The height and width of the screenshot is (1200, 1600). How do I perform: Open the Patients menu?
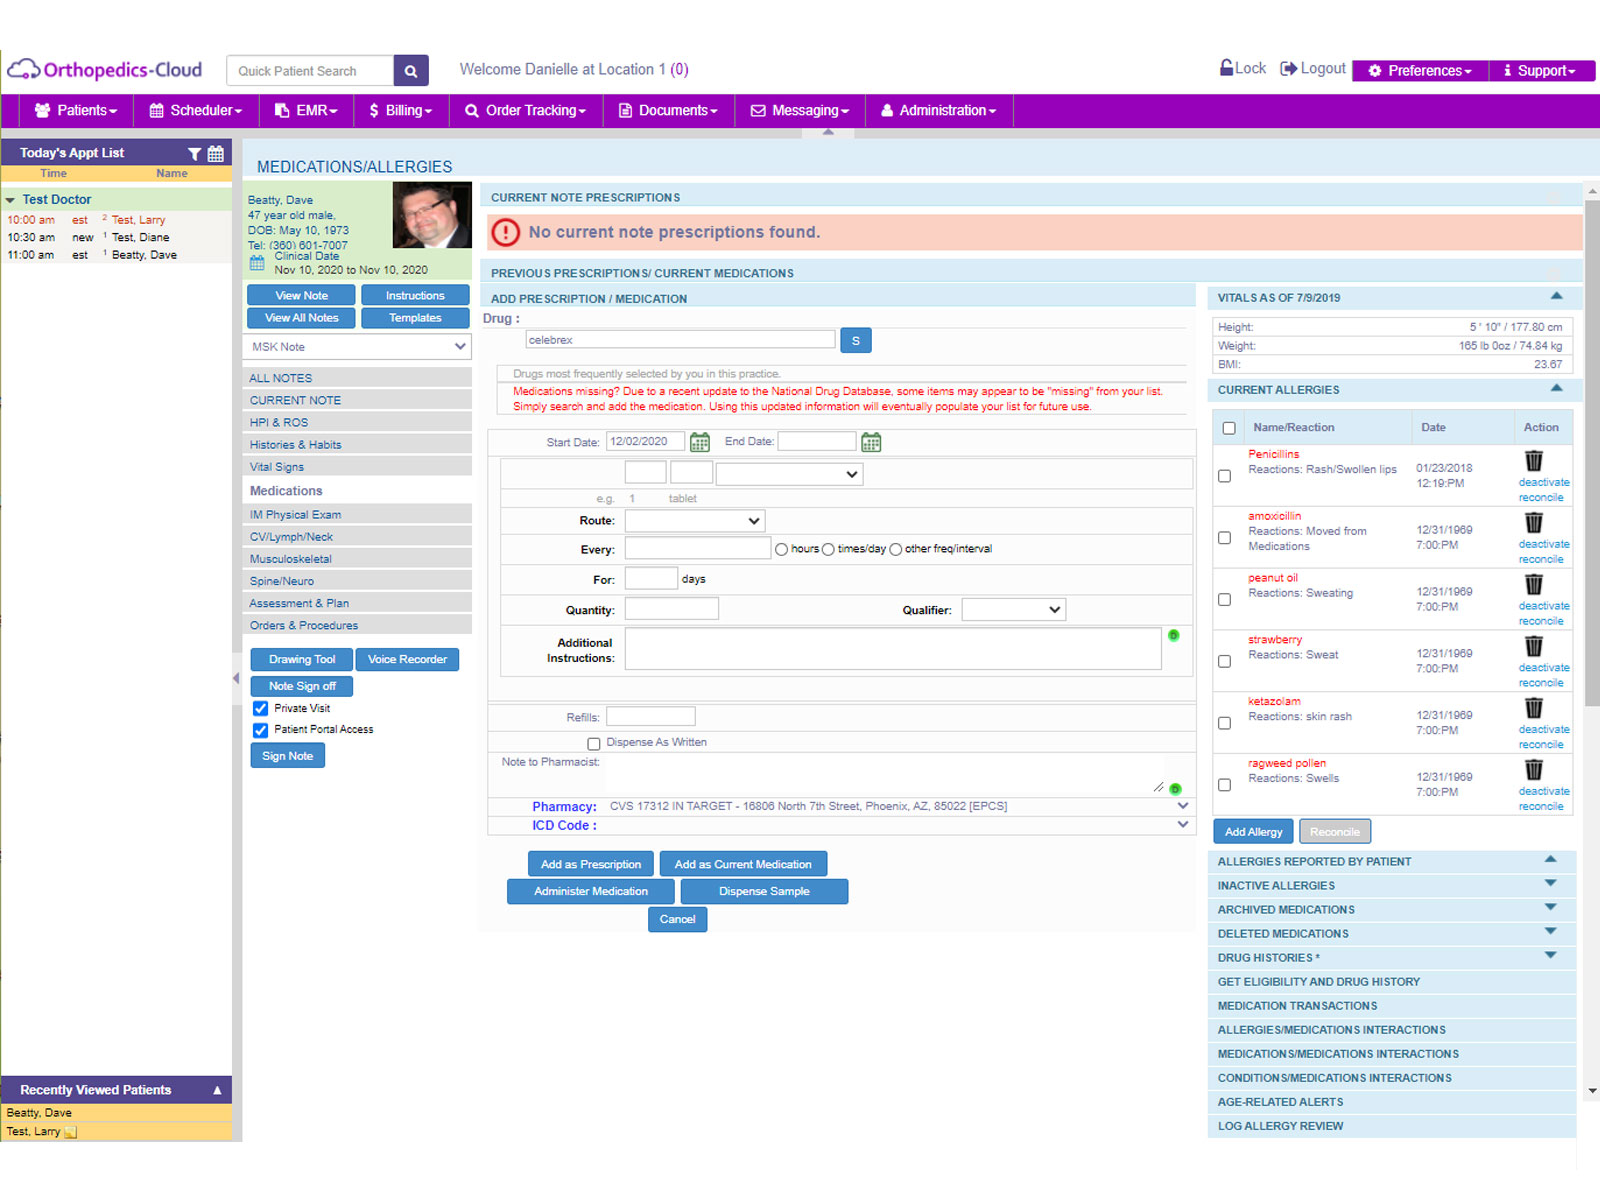[x=76, y=110]
